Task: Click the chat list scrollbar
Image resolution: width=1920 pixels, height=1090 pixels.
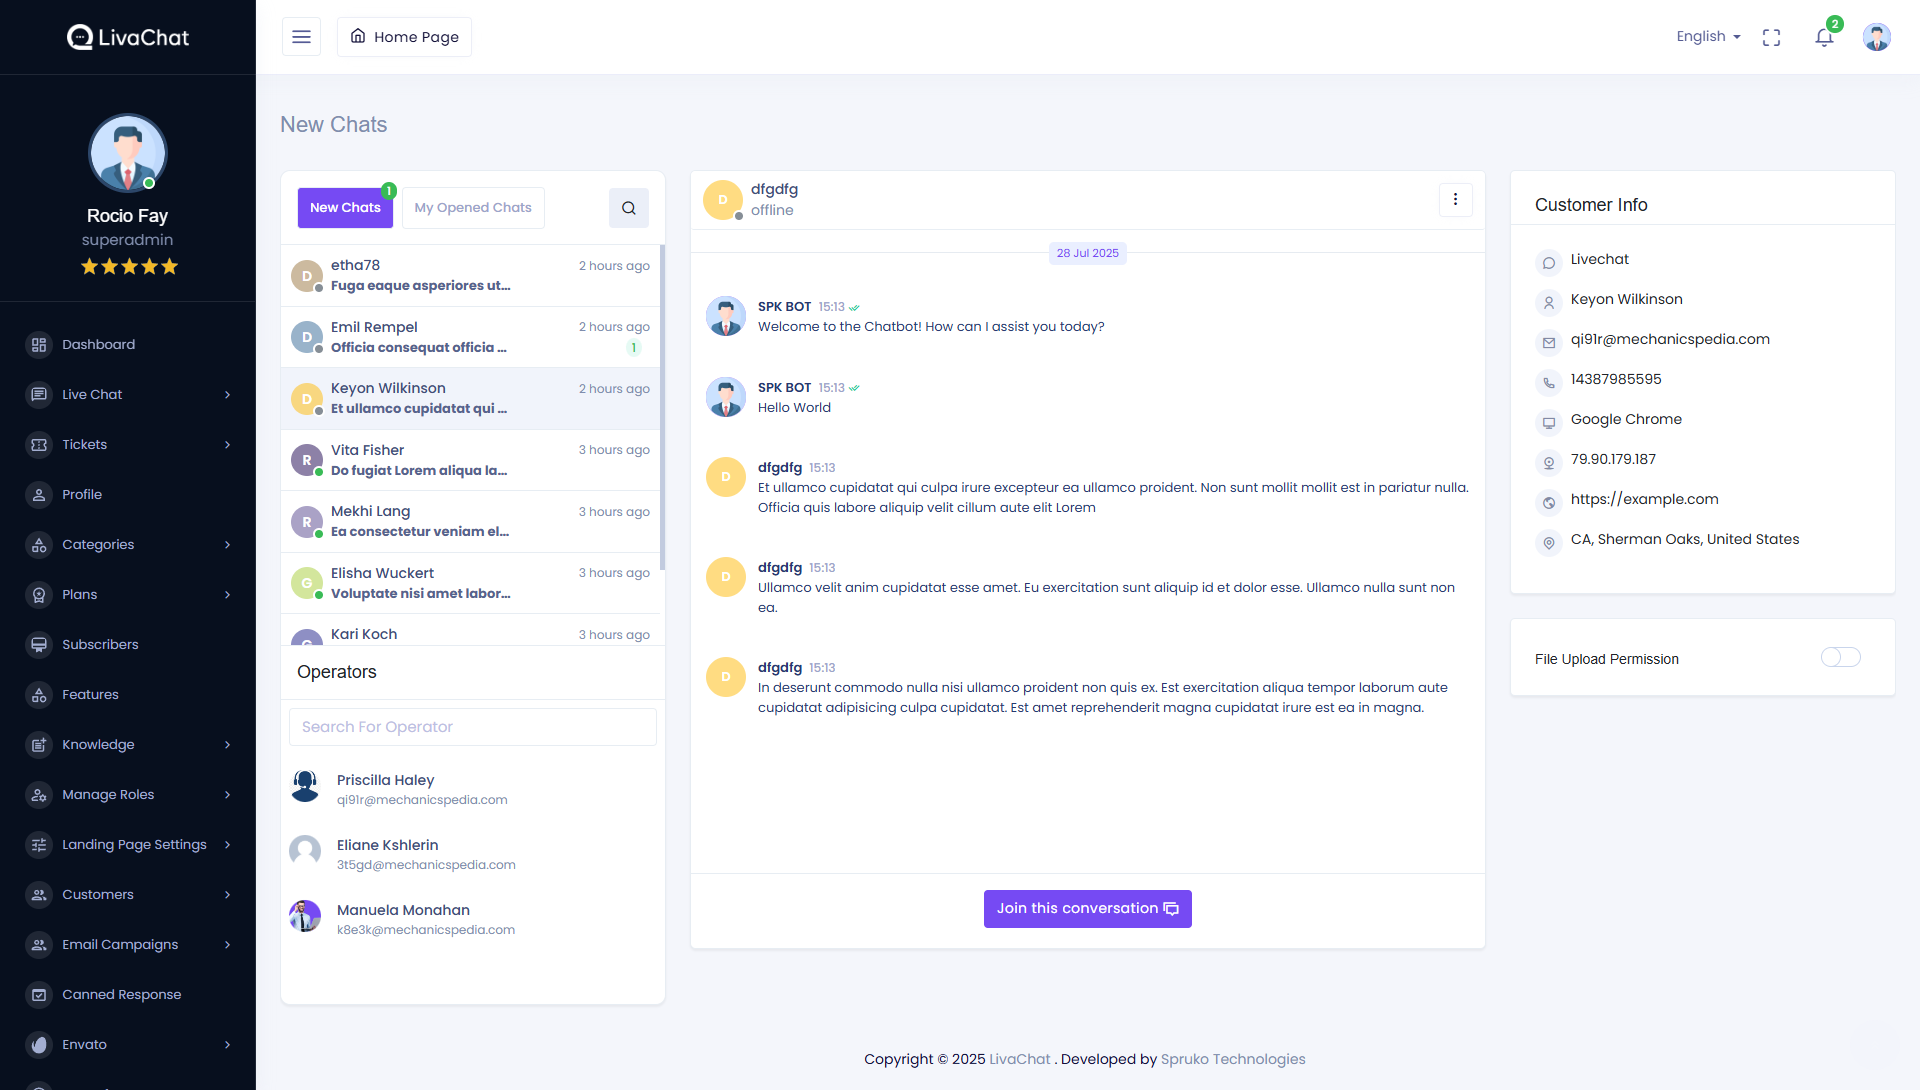Action: pyautogui.click(x=662, y=400)
